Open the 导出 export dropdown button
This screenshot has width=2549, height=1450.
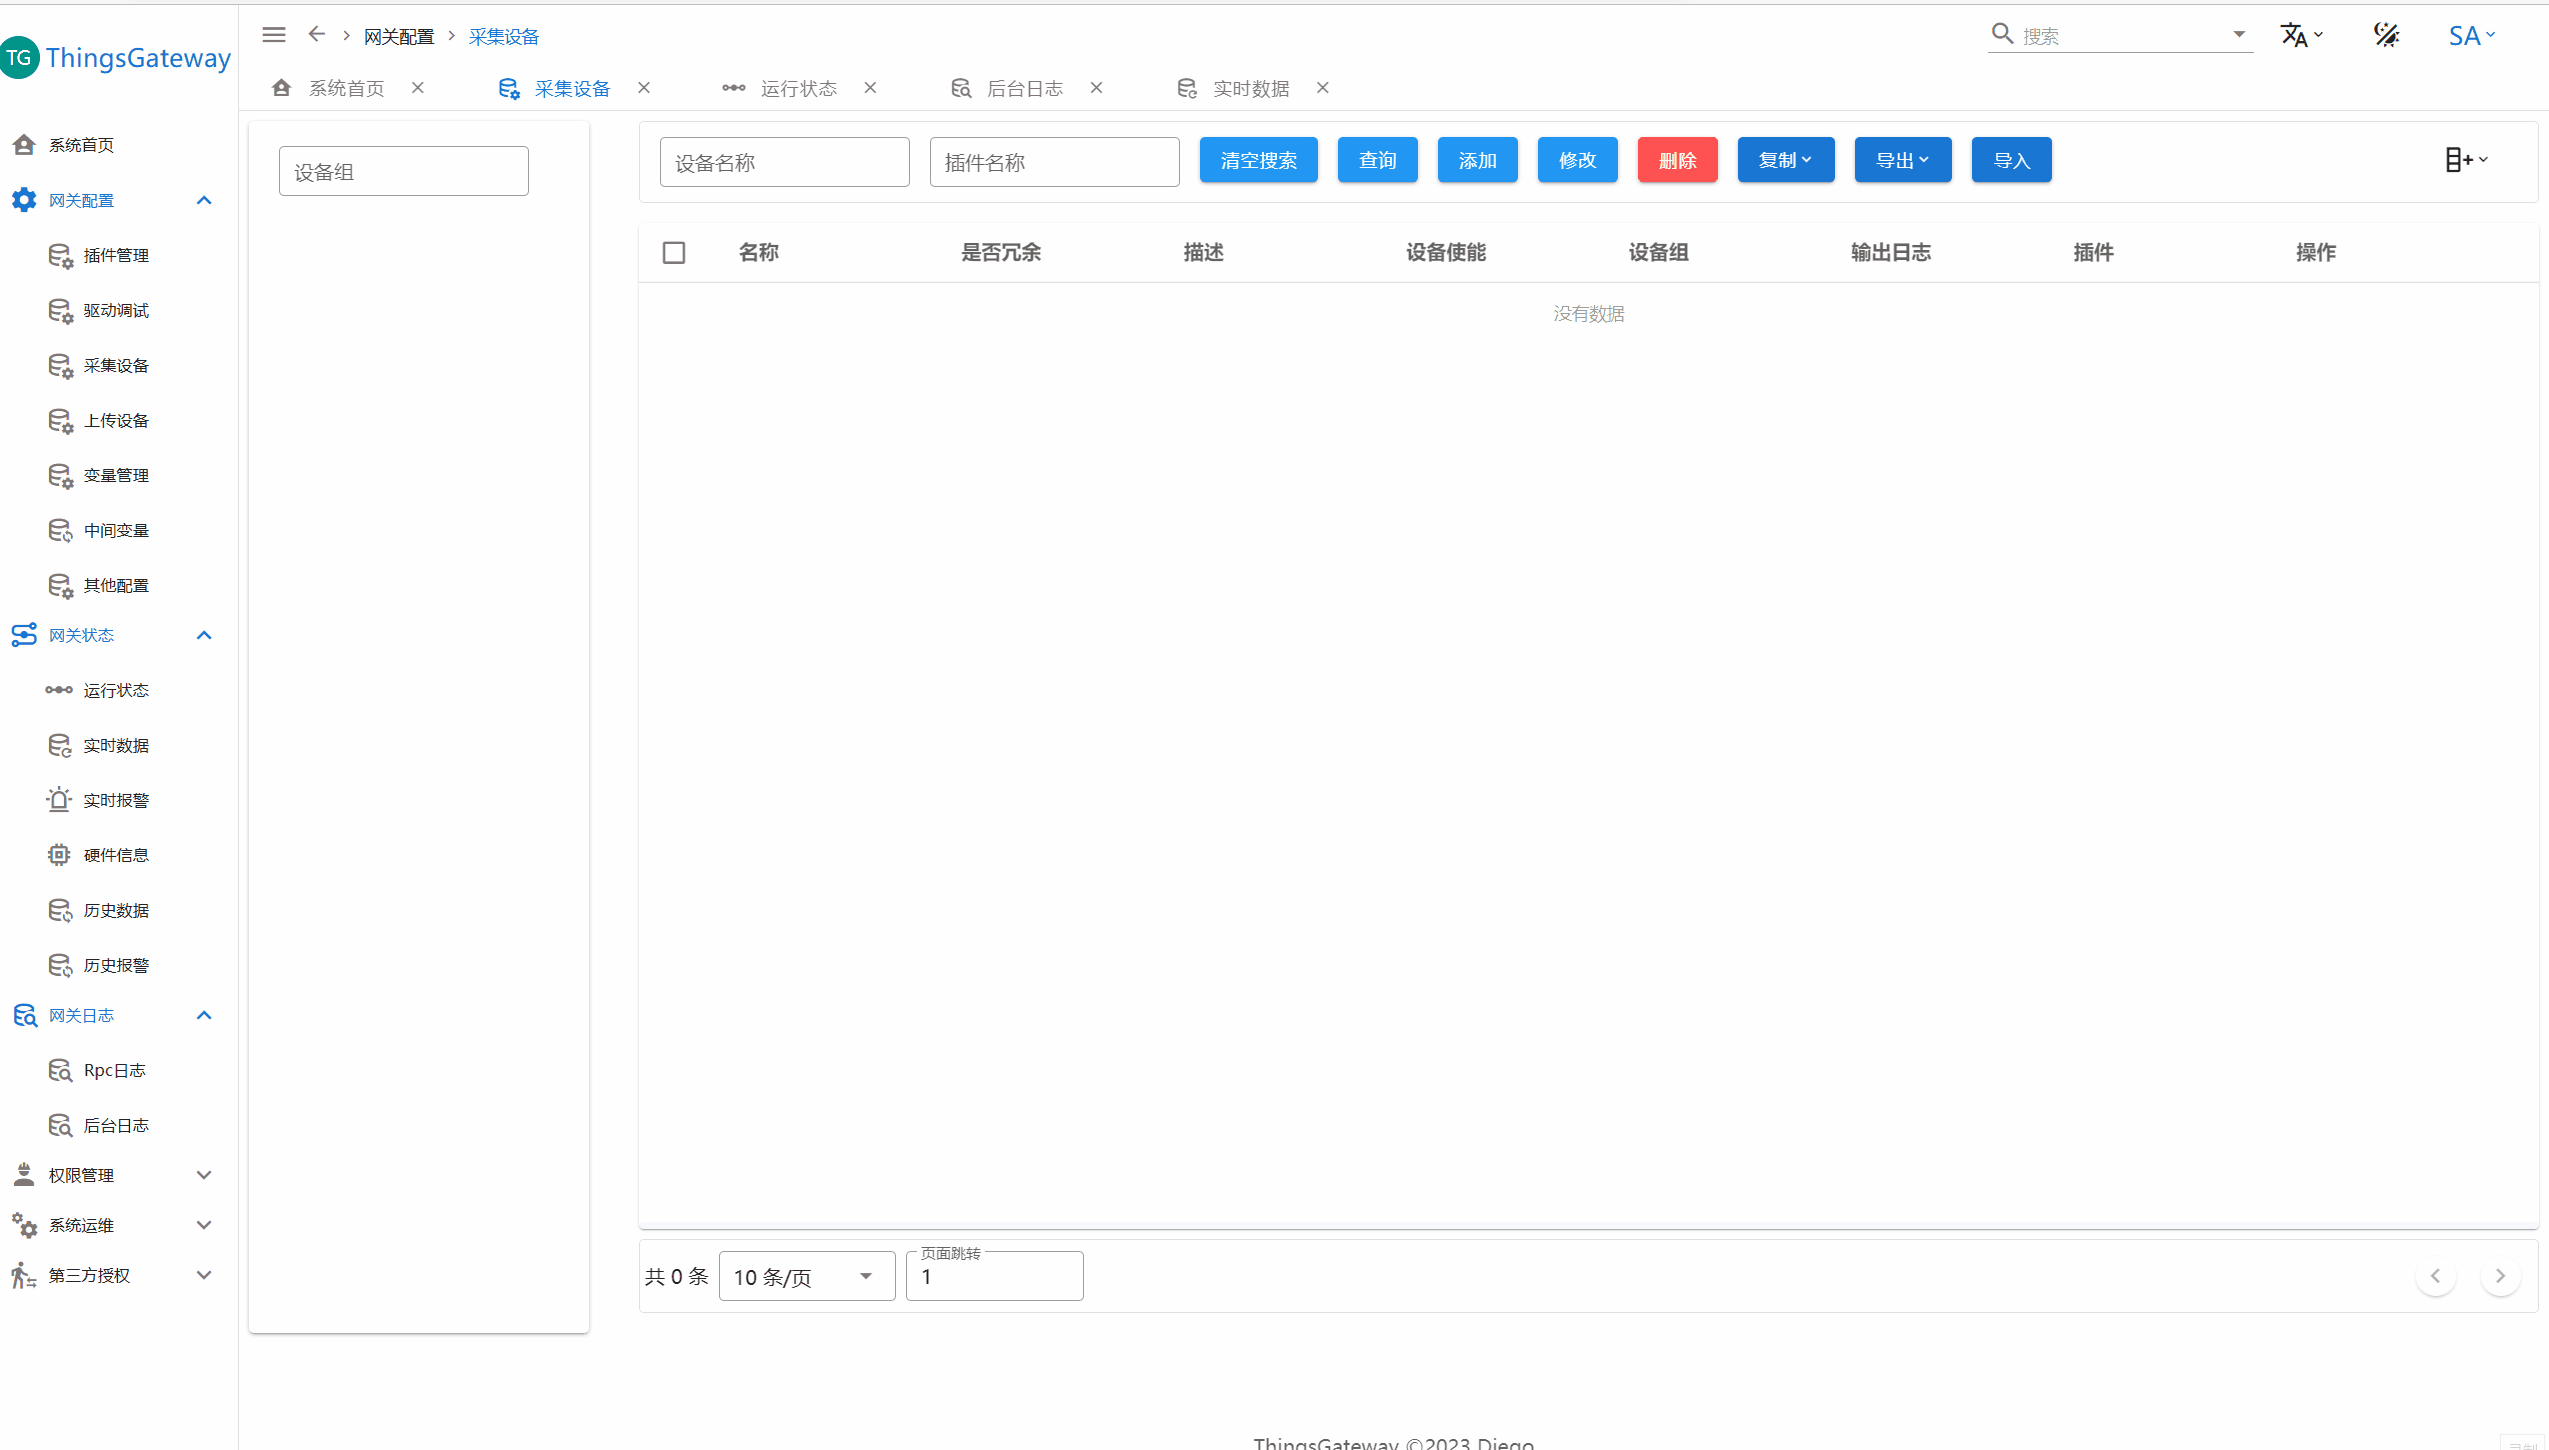1902,160
